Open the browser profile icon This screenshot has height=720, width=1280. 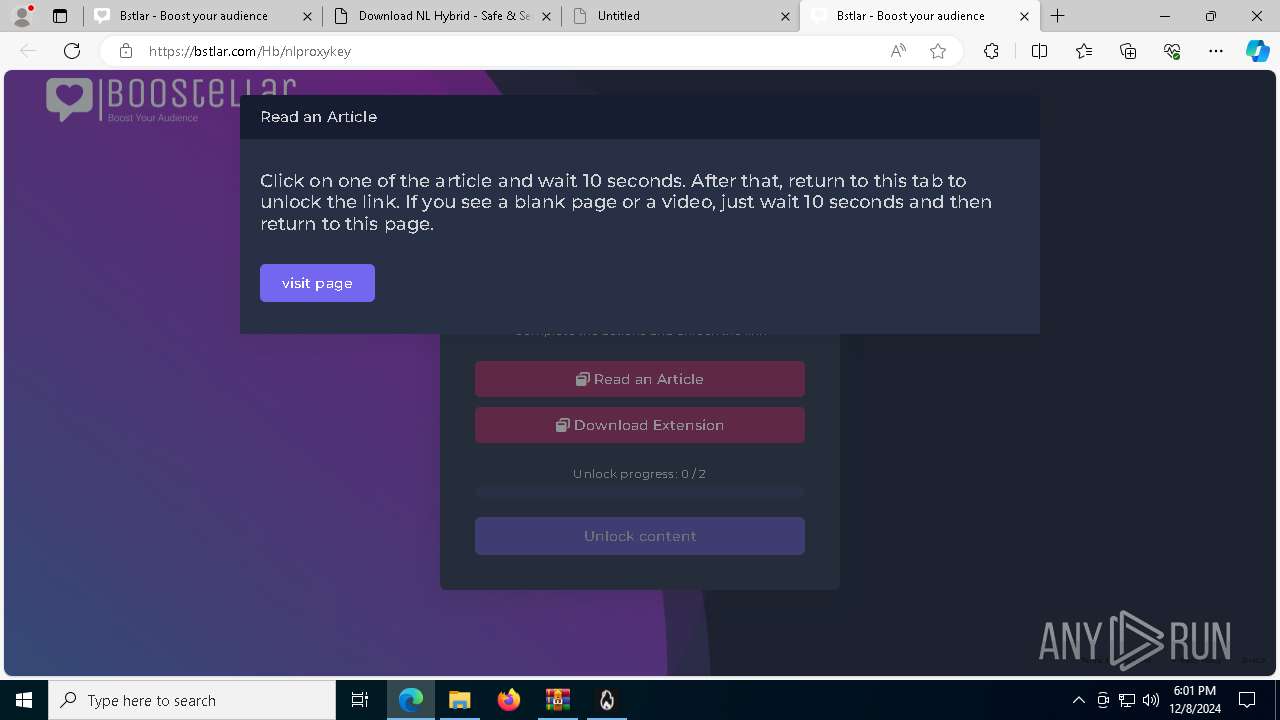[22, 15]
